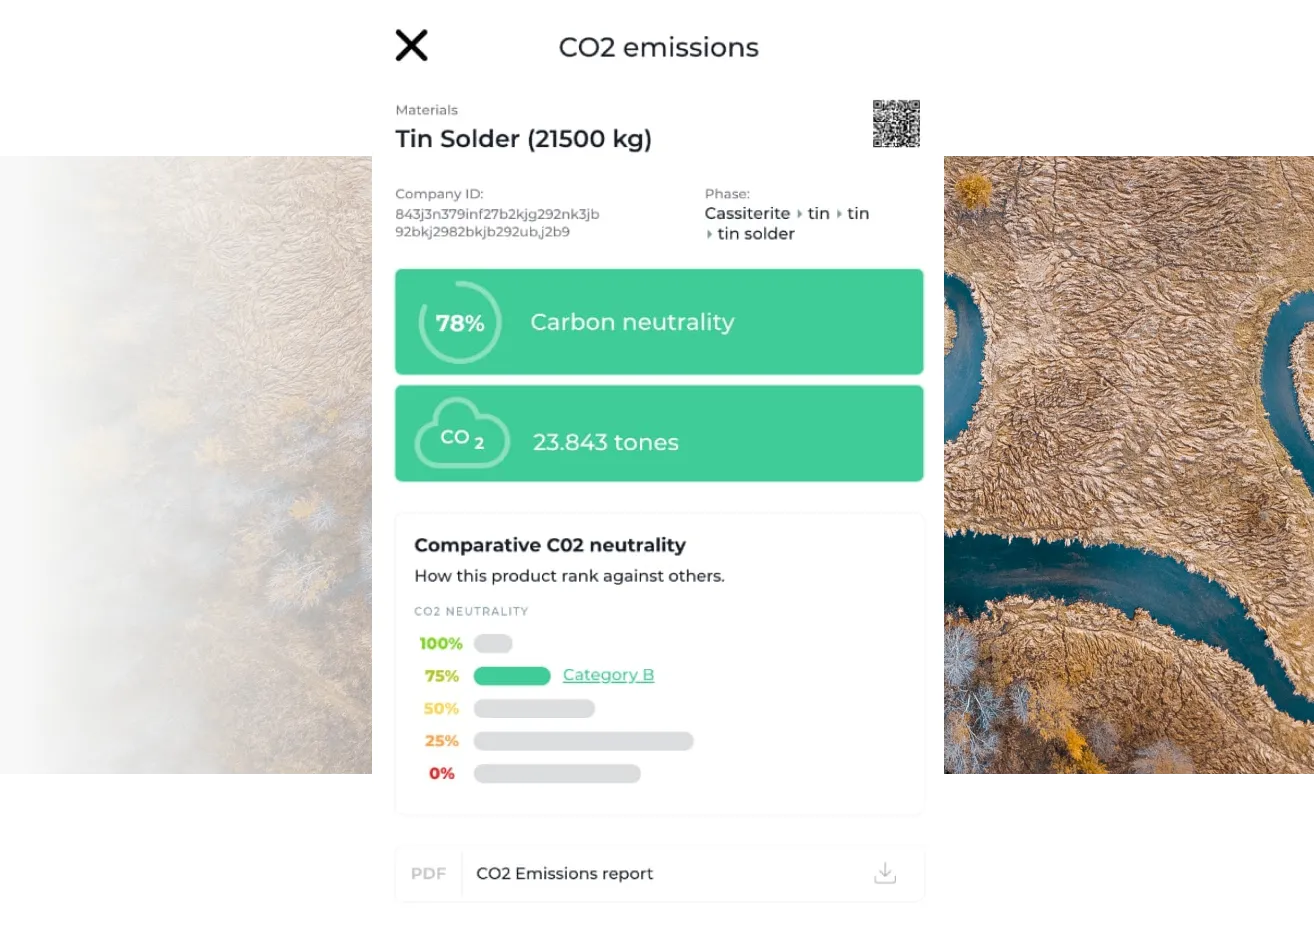
Task: Toggle the Carbon neutrality green banner
Action: [x=660, y=322]
